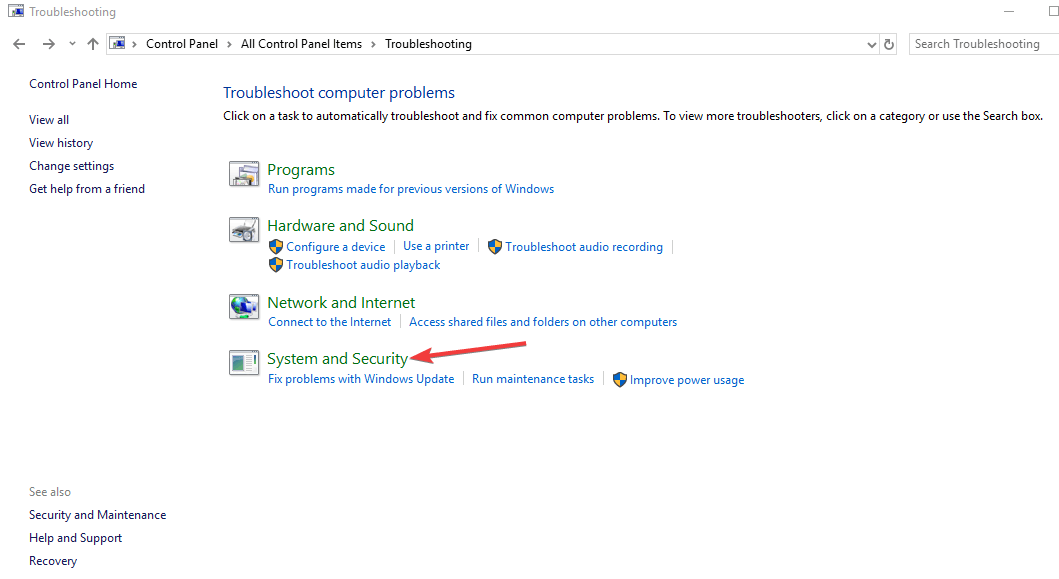Open Control Panel breadcrumb
1059x579 pixels.
tap(182, 44)
